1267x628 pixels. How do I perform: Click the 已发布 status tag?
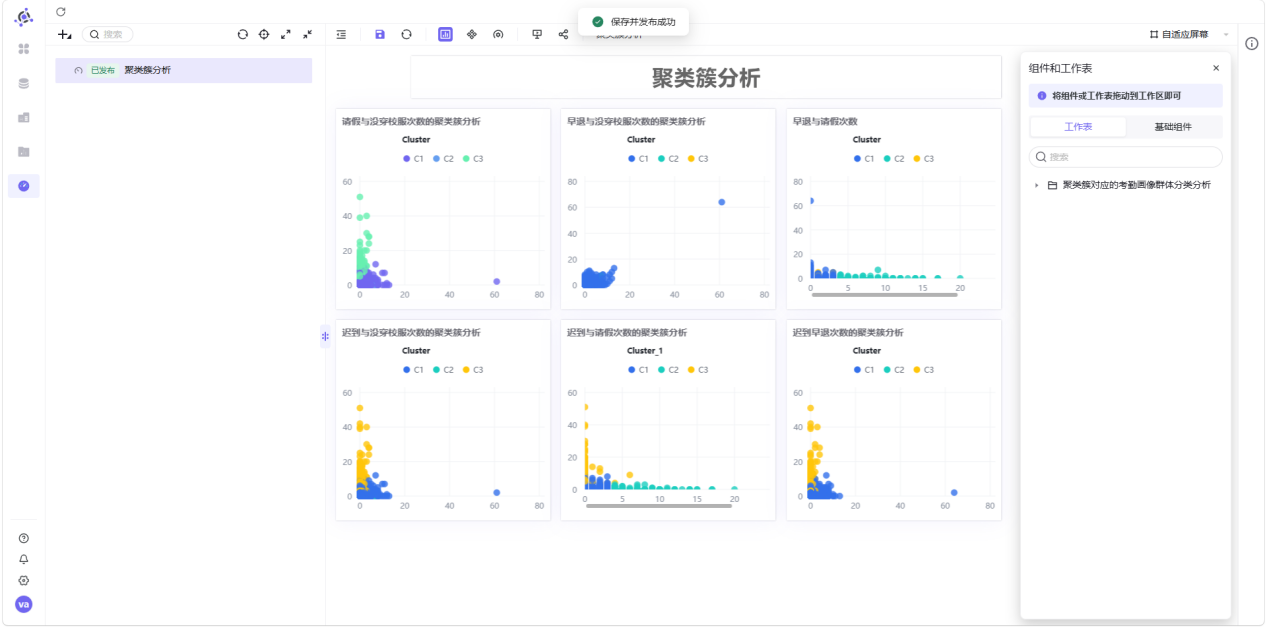pyautogui.click(x=103, y=70)
